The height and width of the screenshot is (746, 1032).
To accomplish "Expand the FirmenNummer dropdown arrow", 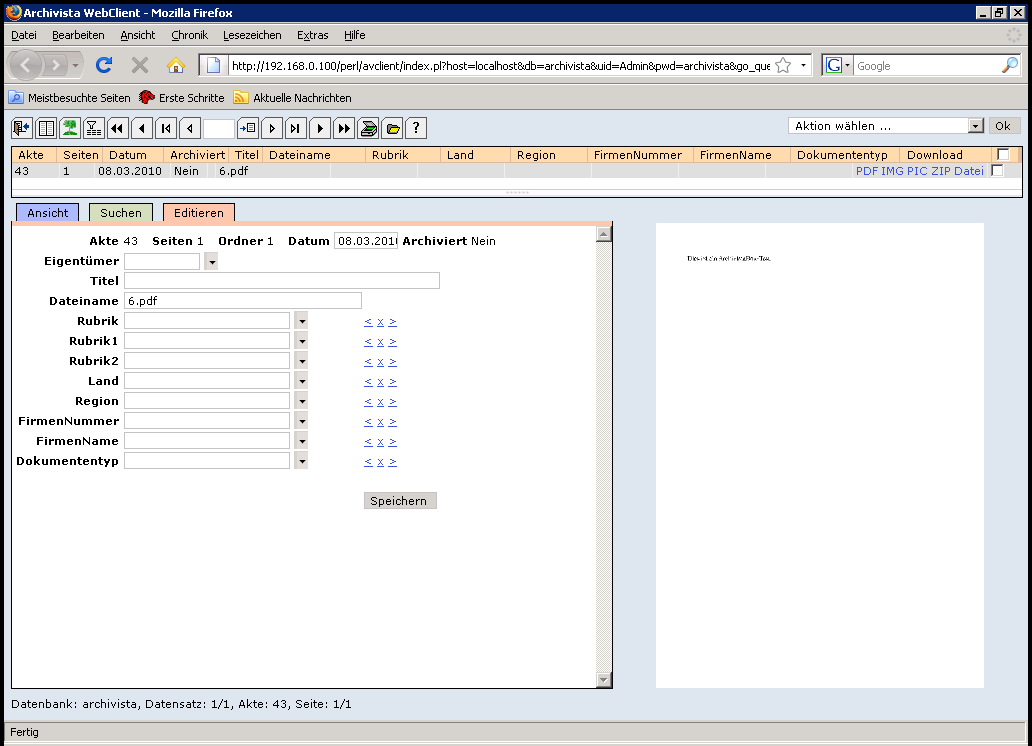I will 301,421.
